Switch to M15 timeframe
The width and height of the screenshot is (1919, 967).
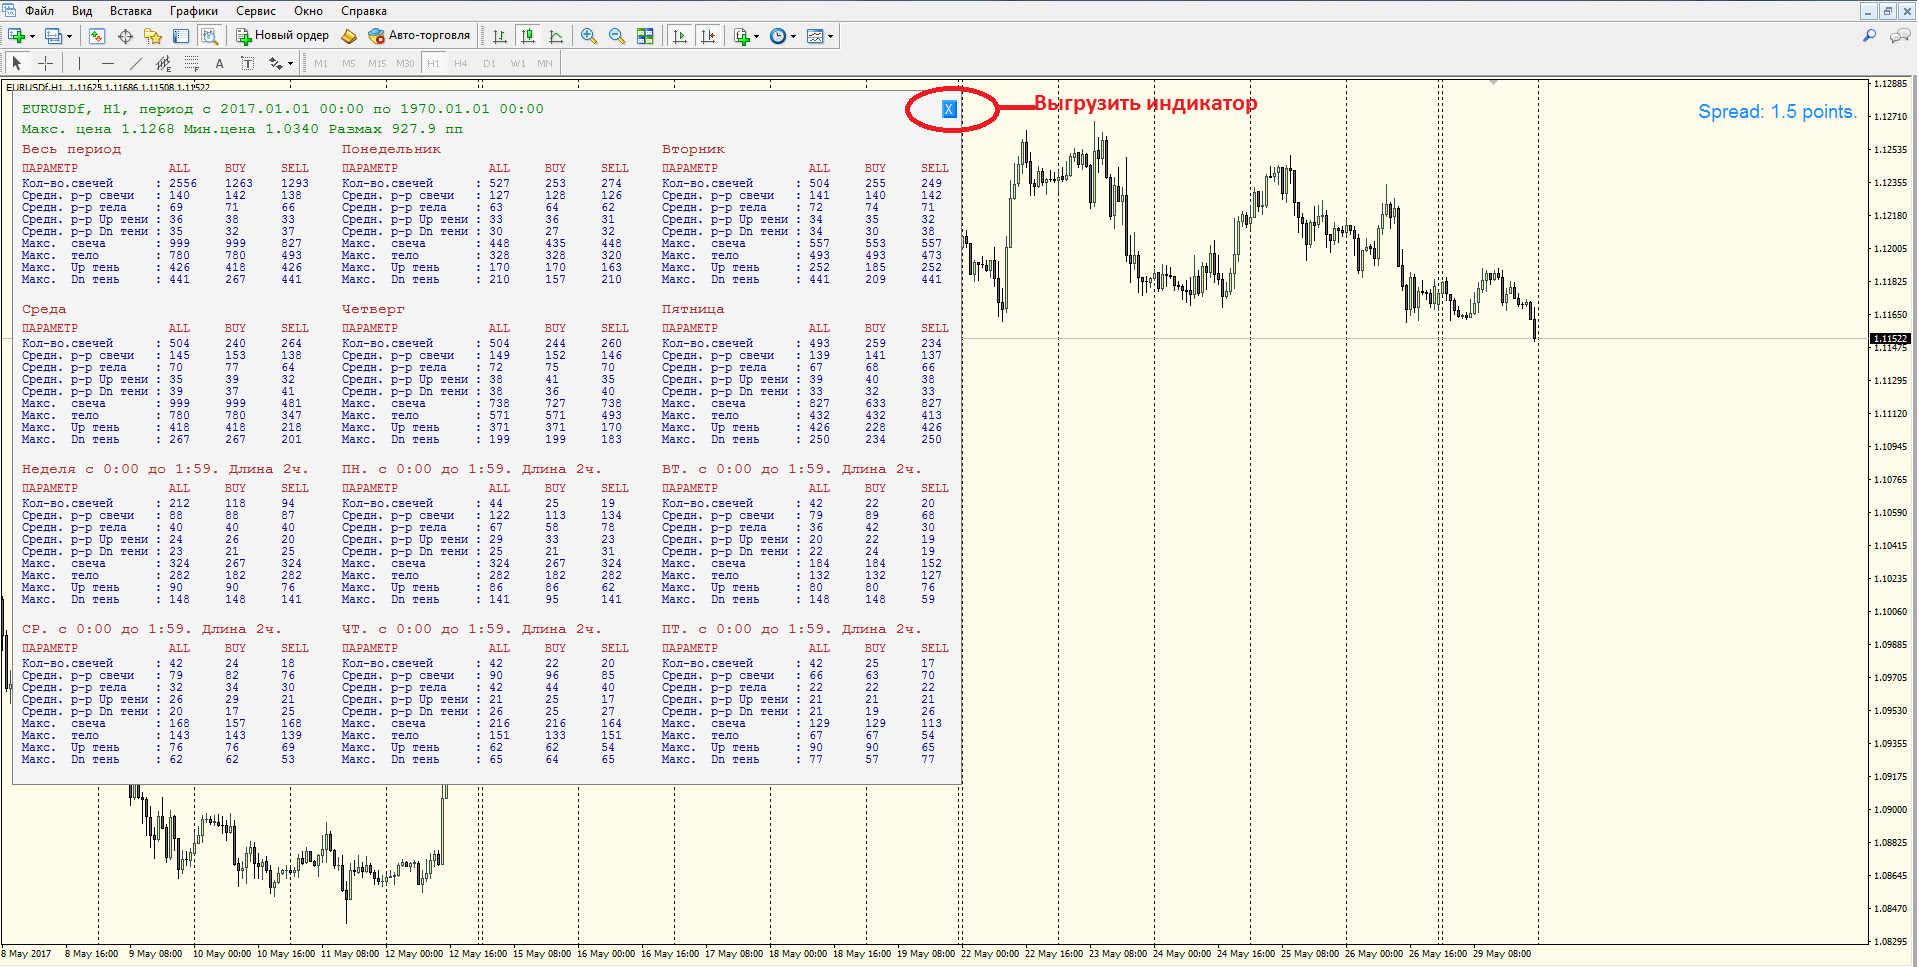point(376,63)
